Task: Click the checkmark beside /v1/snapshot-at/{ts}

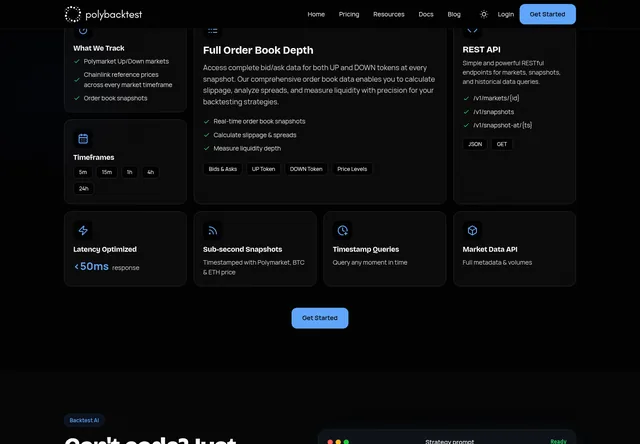Action: (466, 125)
